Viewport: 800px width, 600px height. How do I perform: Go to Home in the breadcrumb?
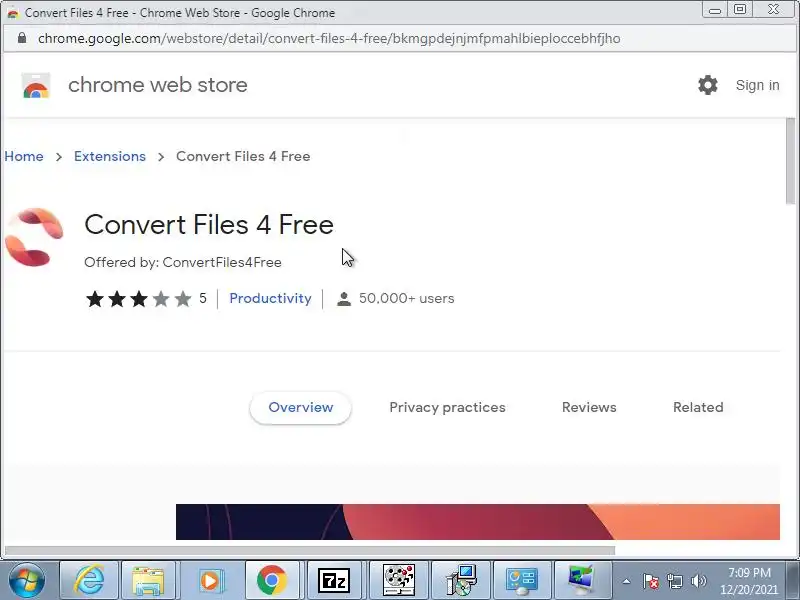pos(23,156)
